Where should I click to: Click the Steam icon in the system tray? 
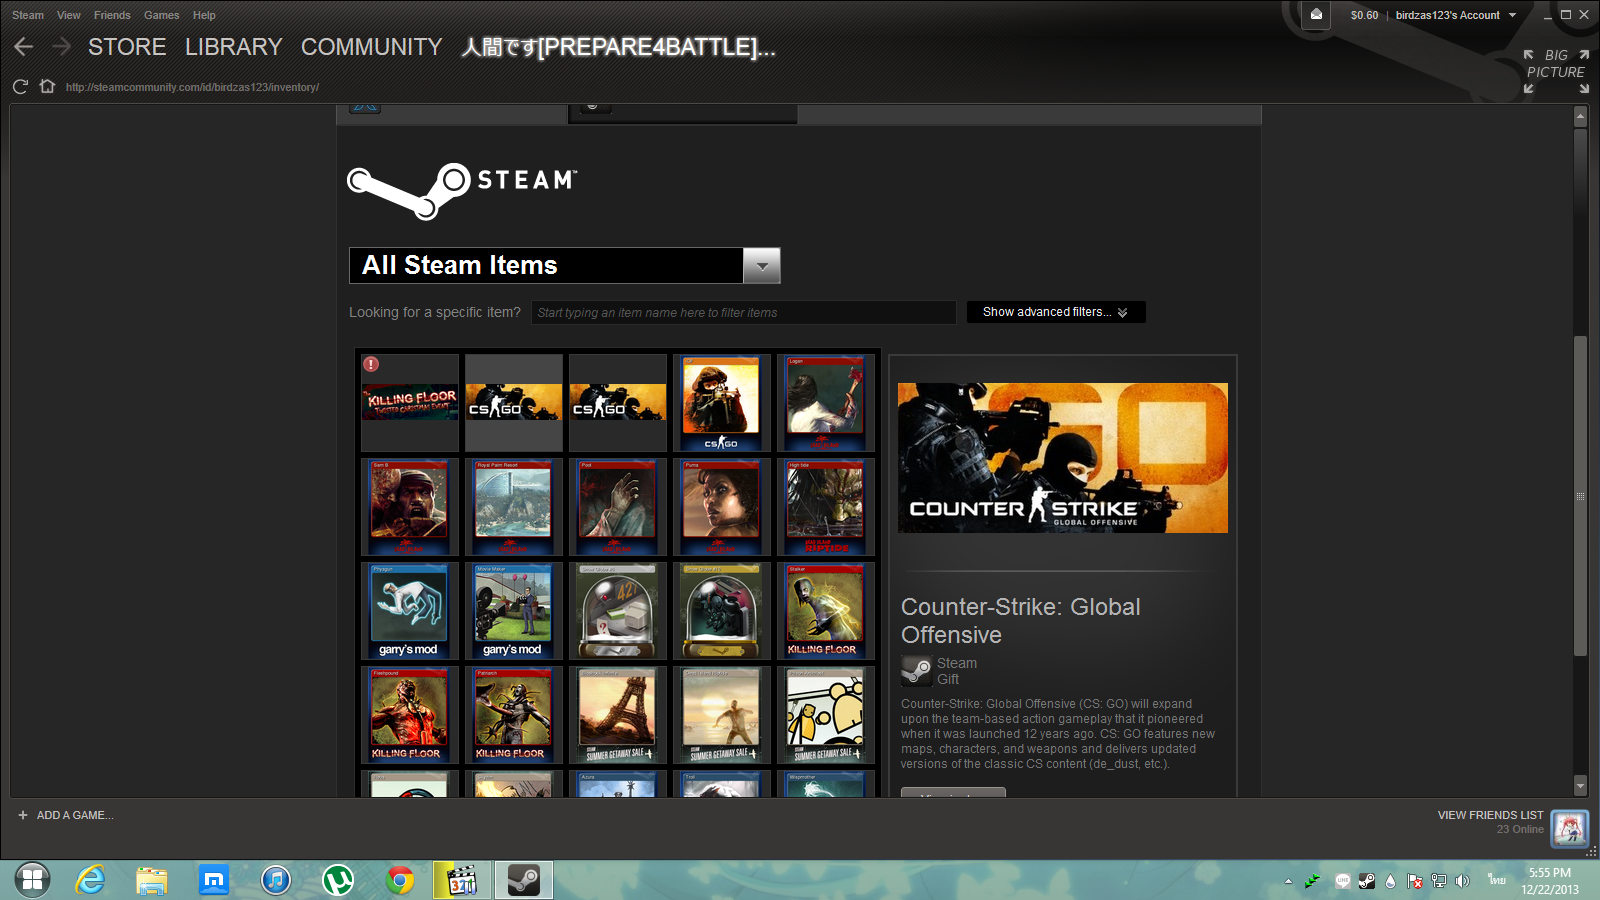pos(1366,881)
